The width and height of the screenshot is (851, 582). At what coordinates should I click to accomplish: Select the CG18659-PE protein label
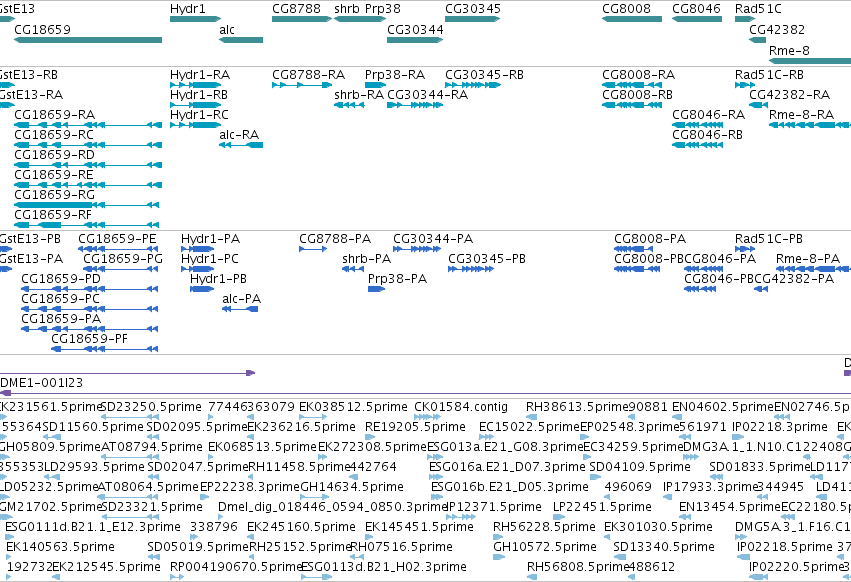pyautogui.click(x=117, y=239)
